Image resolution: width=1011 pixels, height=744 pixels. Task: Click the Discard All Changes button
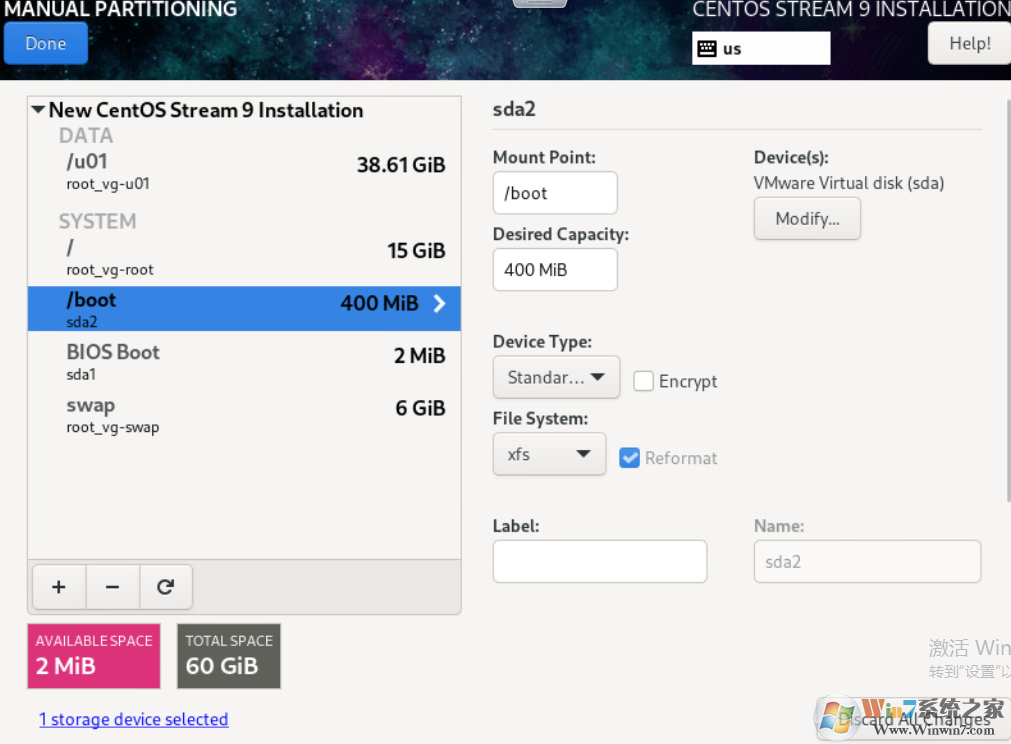[914, 719]
